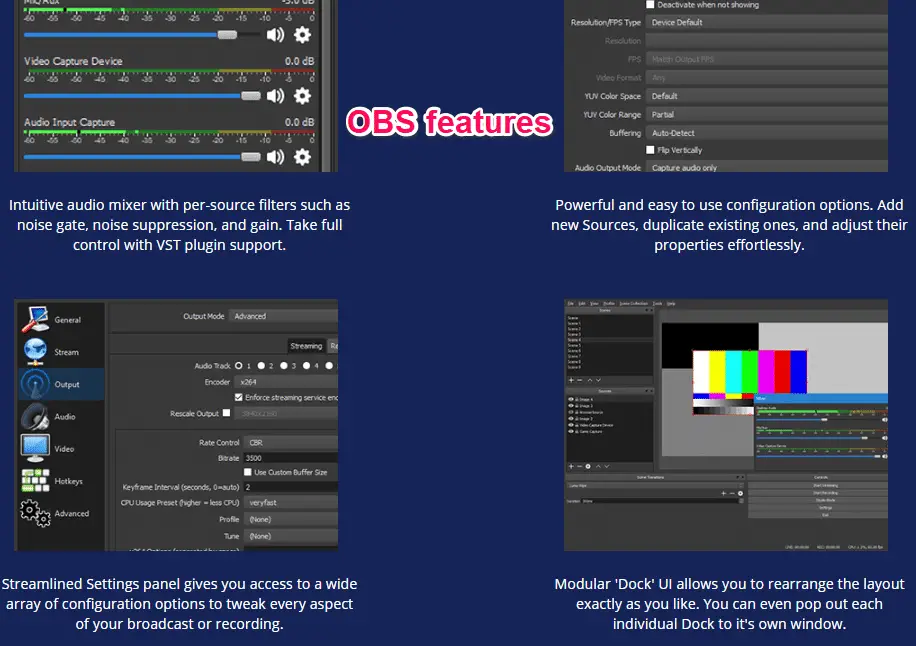916x646 pixels.
Task: Open the Stream settings category
Action: point(61,352)
